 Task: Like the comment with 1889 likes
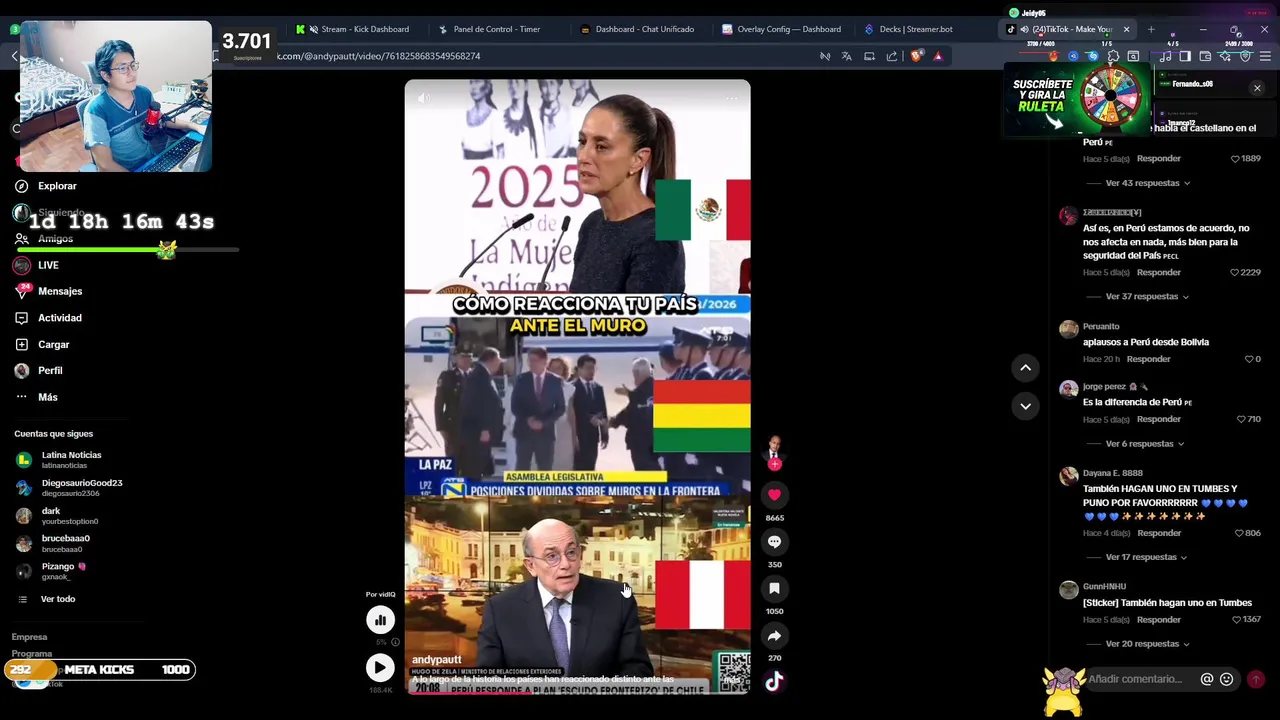[1235, 159]
